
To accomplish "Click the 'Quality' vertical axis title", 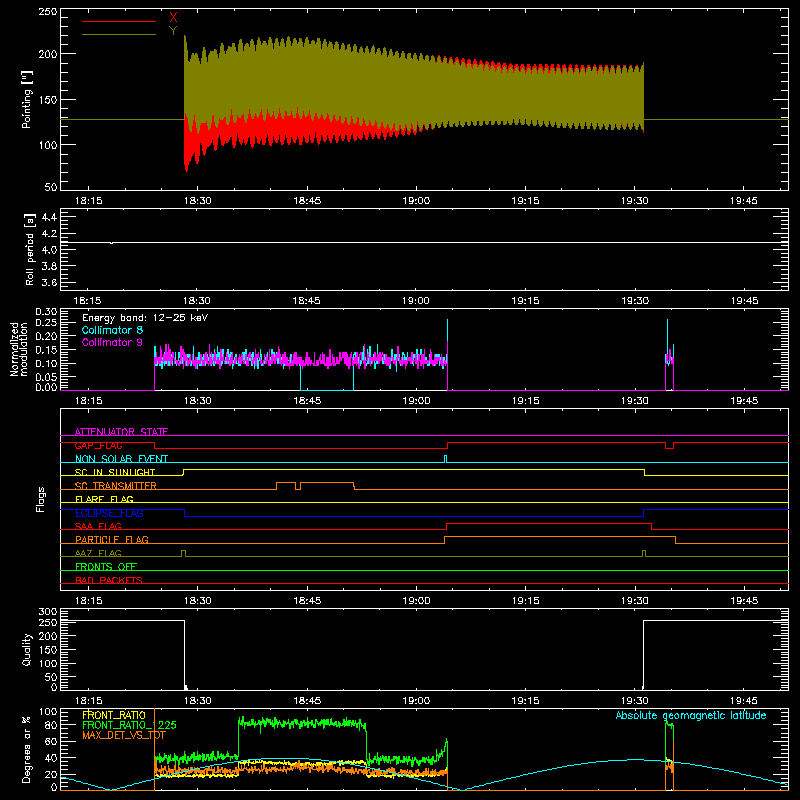I will pyautogui.click(x=27, y=649).
